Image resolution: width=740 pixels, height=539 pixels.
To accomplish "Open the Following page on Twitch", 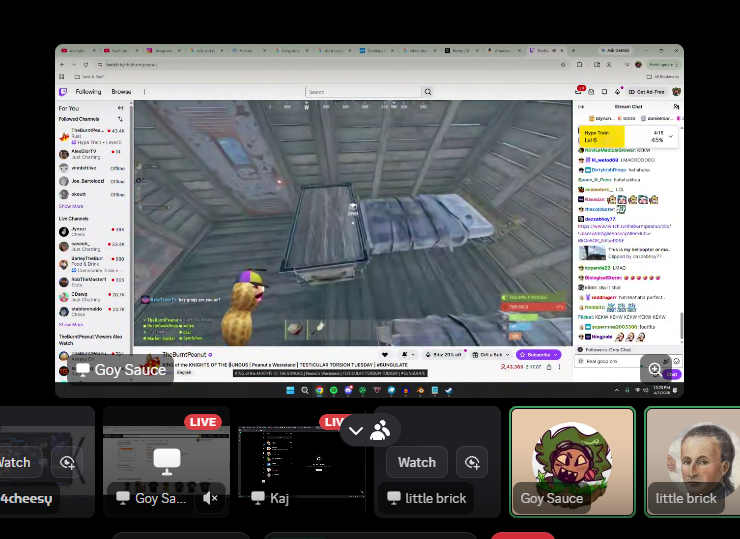I will coord(88,92).
